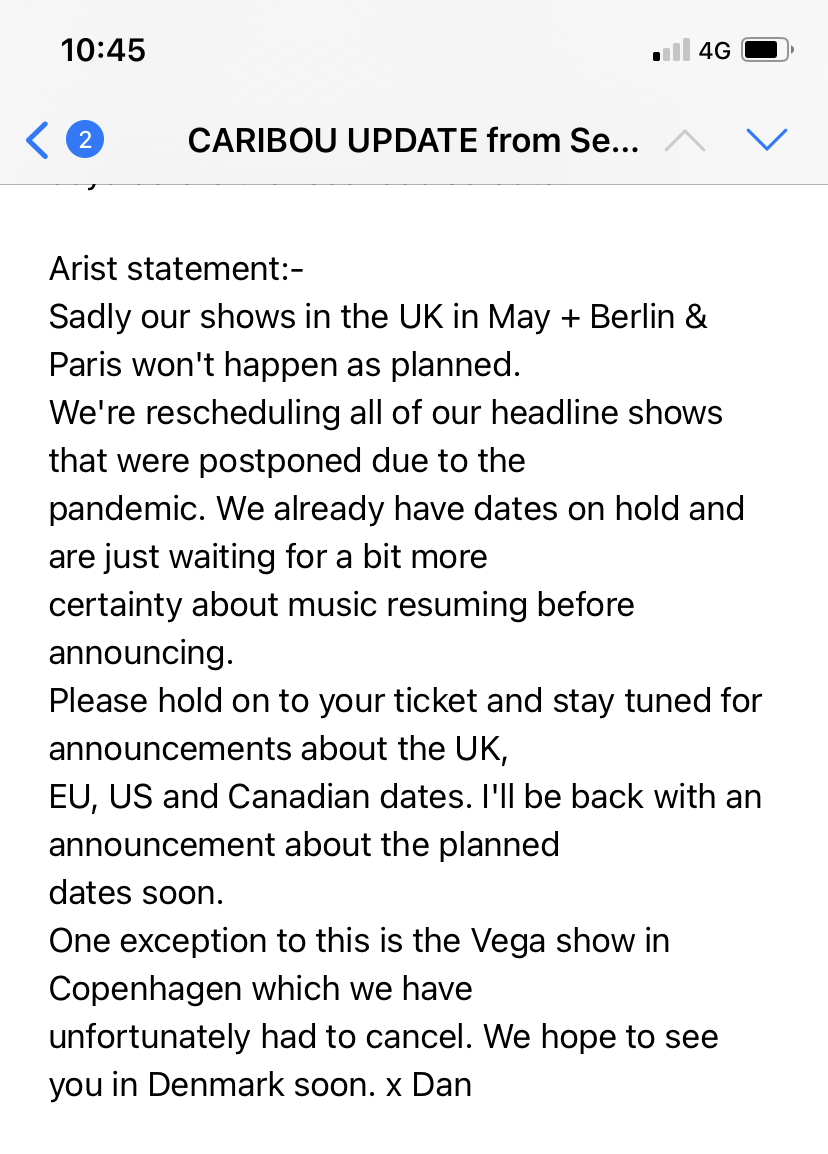Tap the line starting 'pandemic. We already have dates'
Screen dimensions: 828x1154
tap(397, 509)
